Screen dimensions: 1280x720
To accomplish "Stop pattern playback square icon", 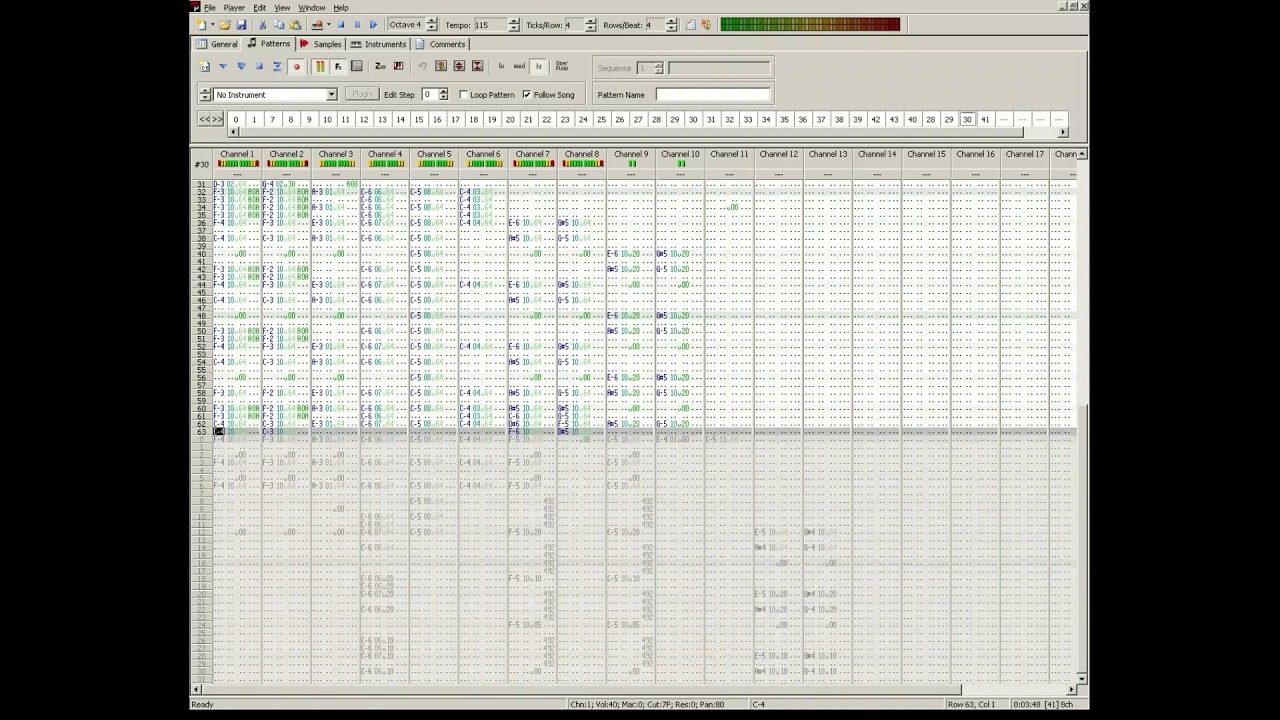I will click(x=259, y=67).
